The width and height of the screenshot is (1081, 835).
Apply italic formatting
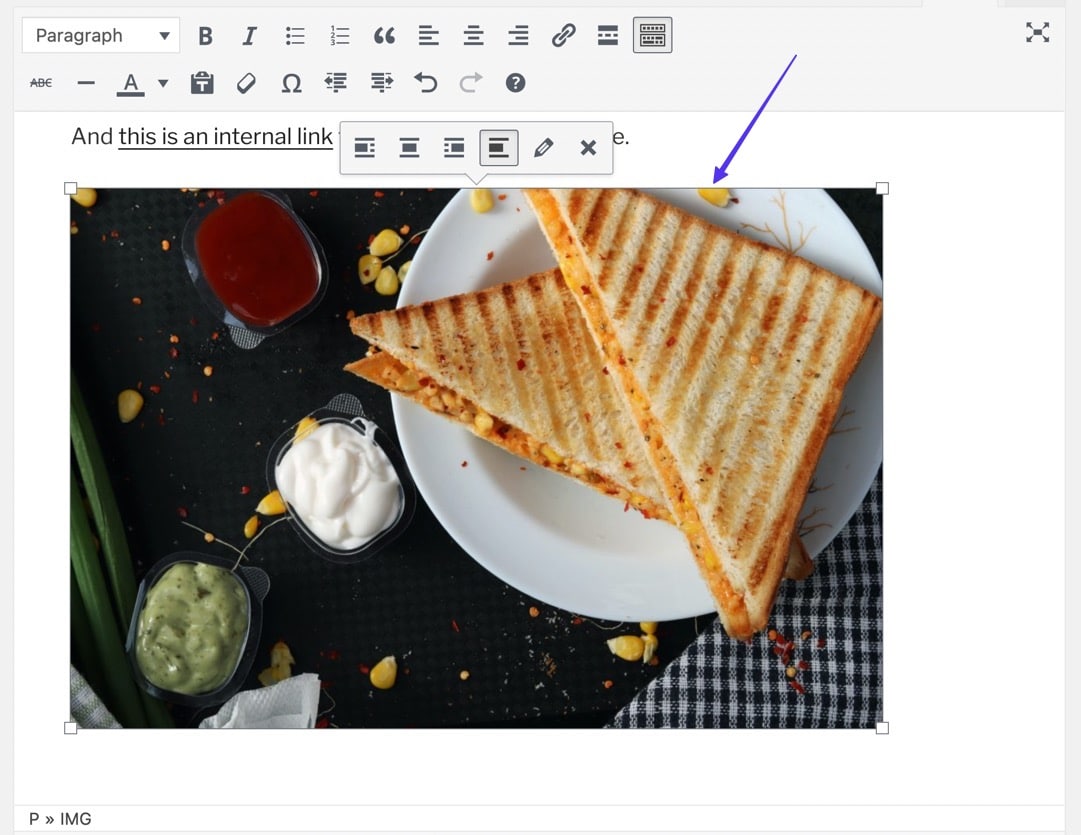coord(249,35)
